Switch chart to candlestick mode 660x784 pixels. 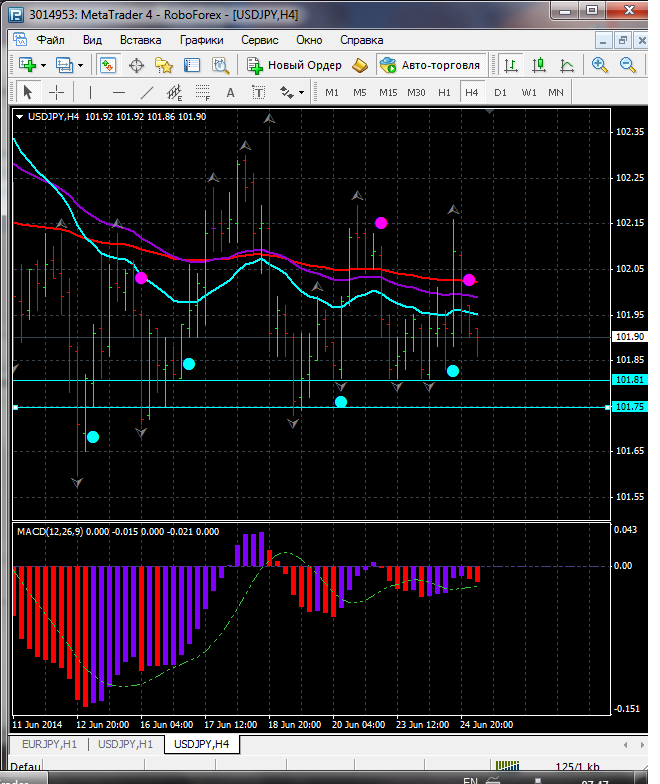pos(539,65)
